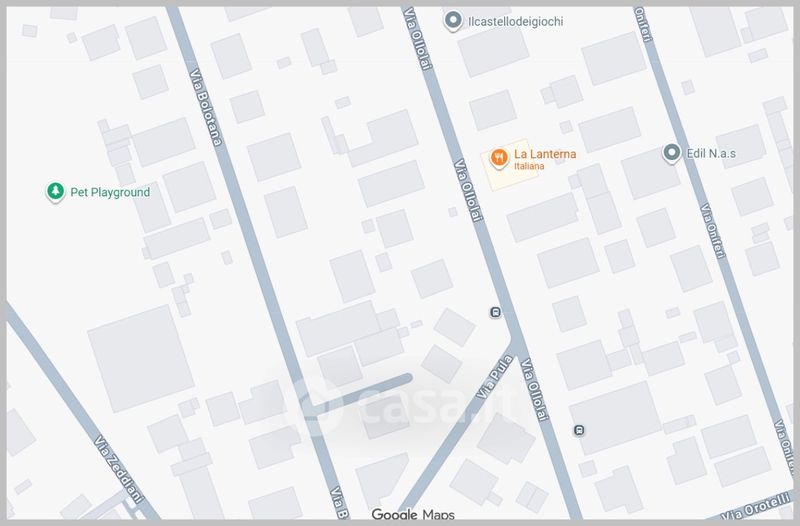Viewport: 800px width, 526px height.
Task: Click the Via Oniferi label below Edil N.a.s
Action: (x=712, y=231)
